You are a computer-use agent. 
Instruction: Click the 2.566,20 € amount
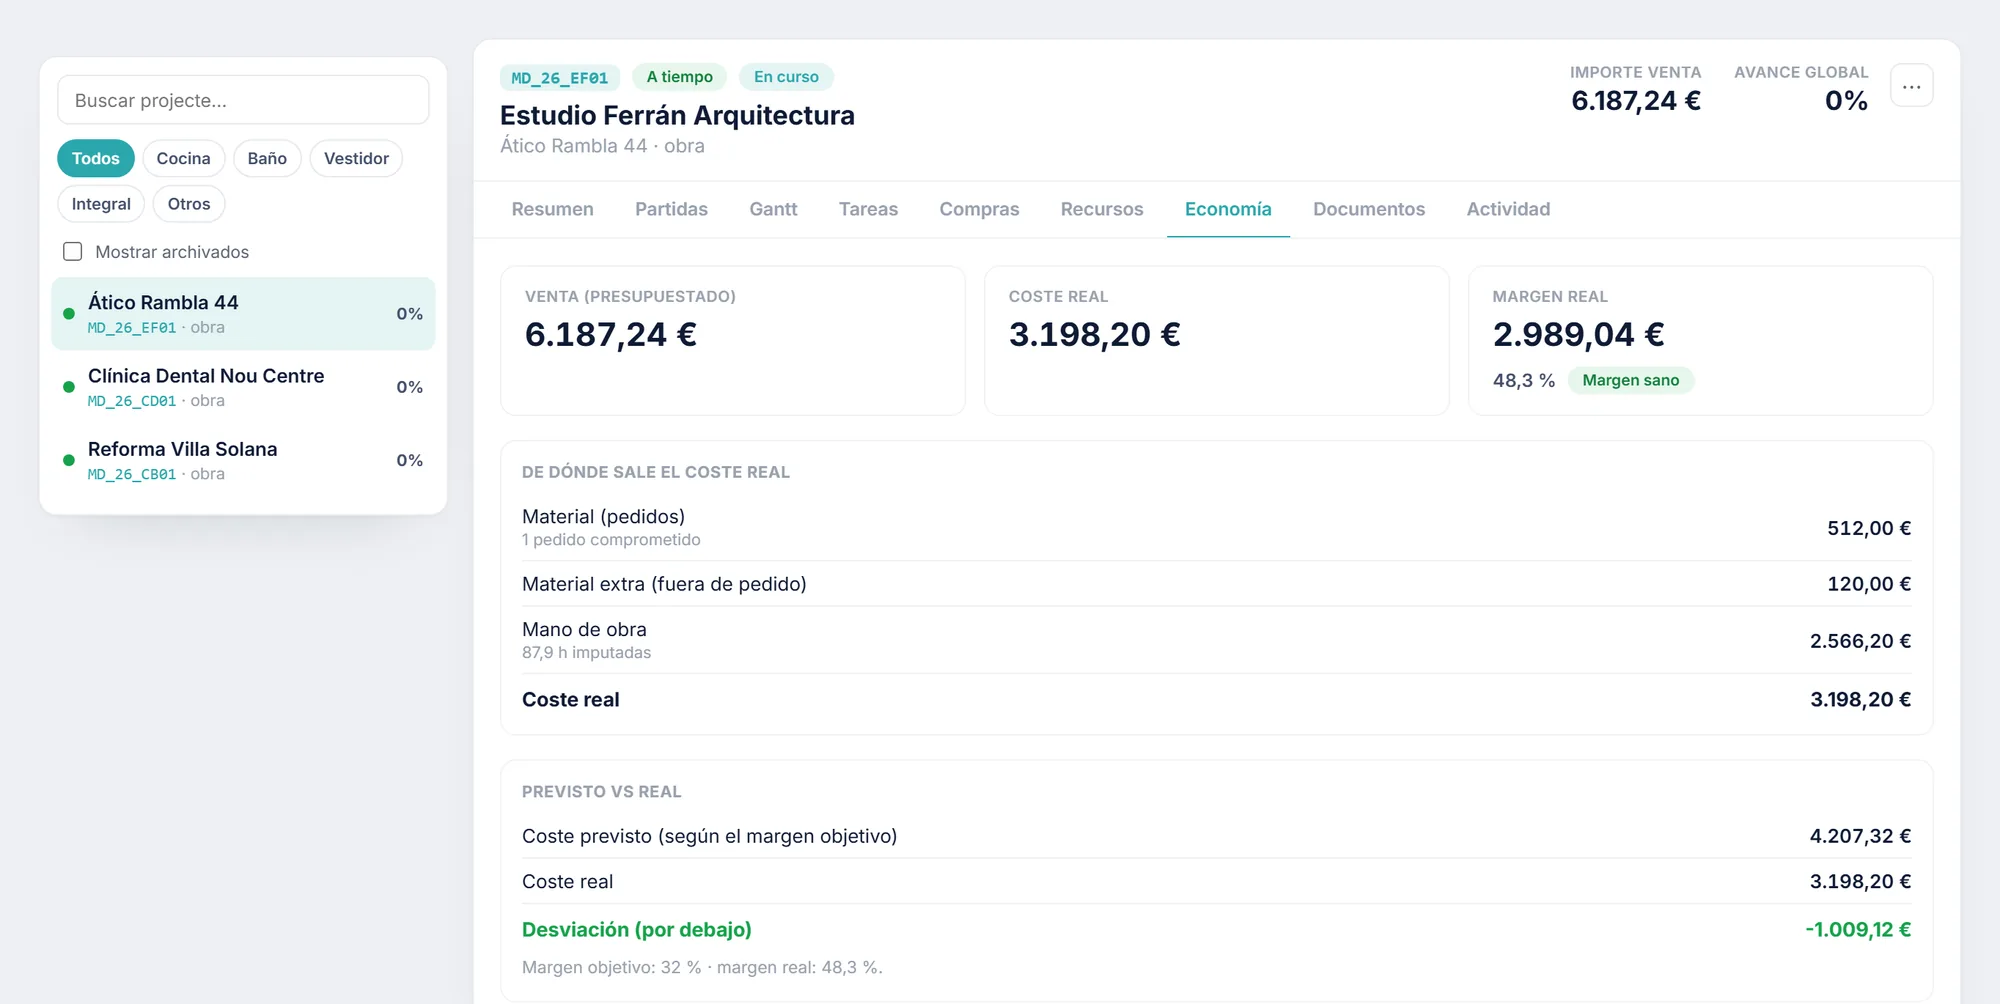click(x=1860, y=641)
